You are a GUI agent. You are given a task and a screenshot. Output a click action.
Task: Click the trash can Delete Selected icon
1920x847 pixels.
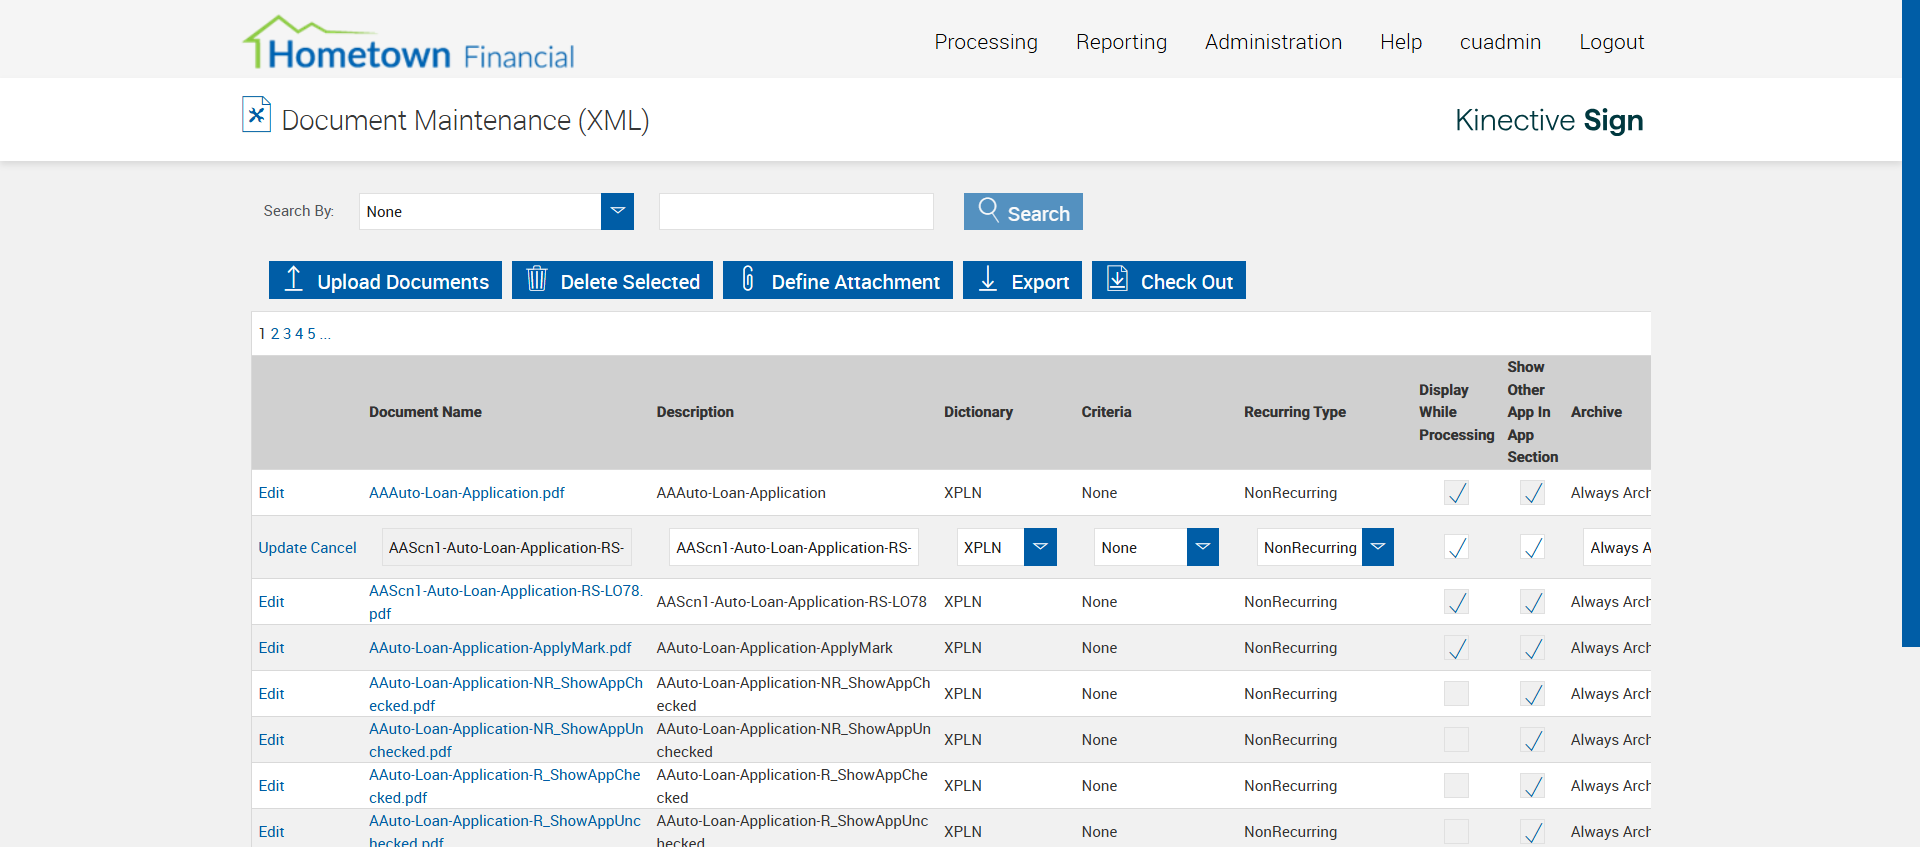537,279
